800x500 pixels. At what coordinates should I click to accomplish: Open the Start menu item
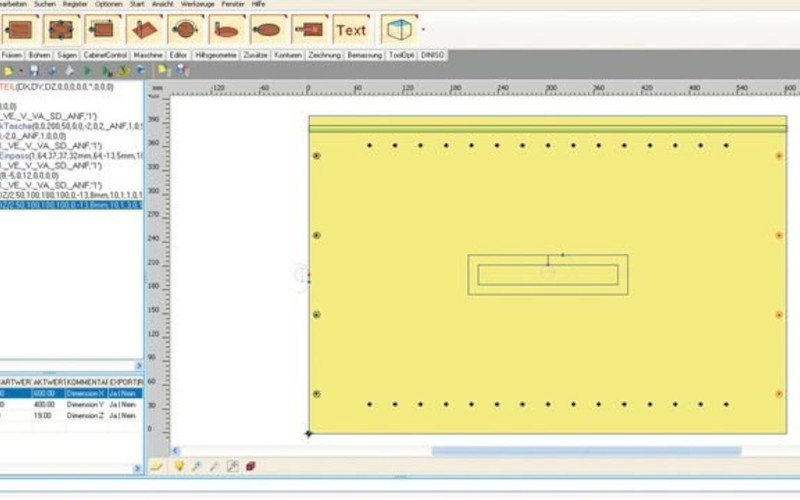coord(137,4)
